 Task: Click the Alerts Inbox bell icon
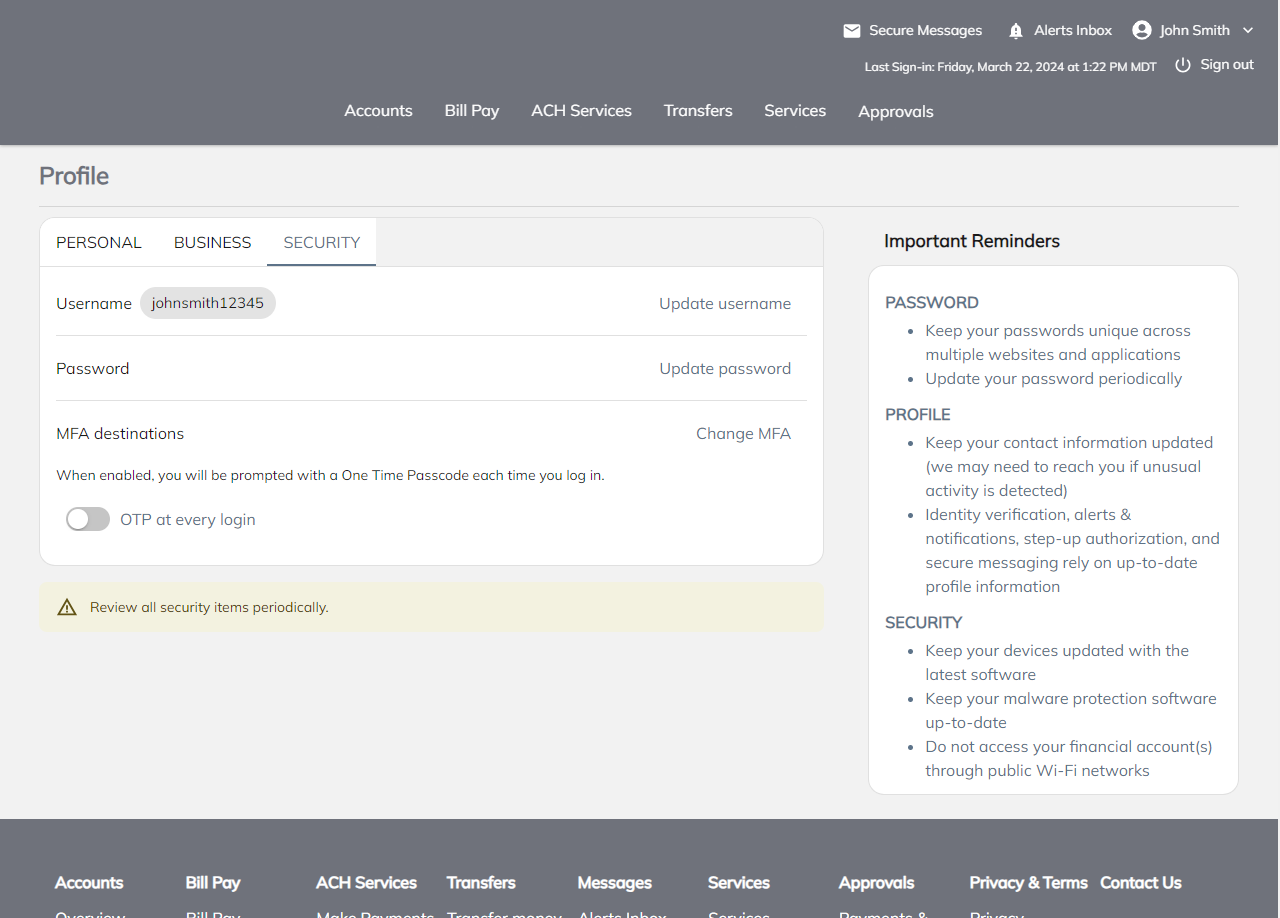(x=1016, y=31)
